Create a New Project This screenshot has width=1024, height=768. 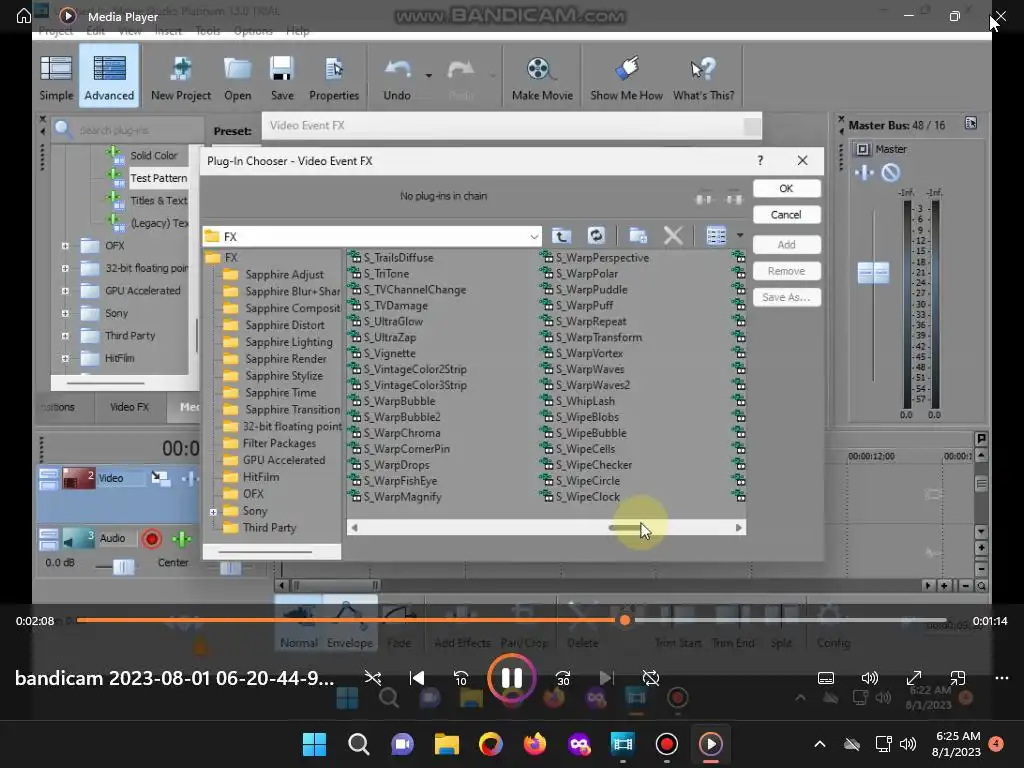[x=181, y=78]
